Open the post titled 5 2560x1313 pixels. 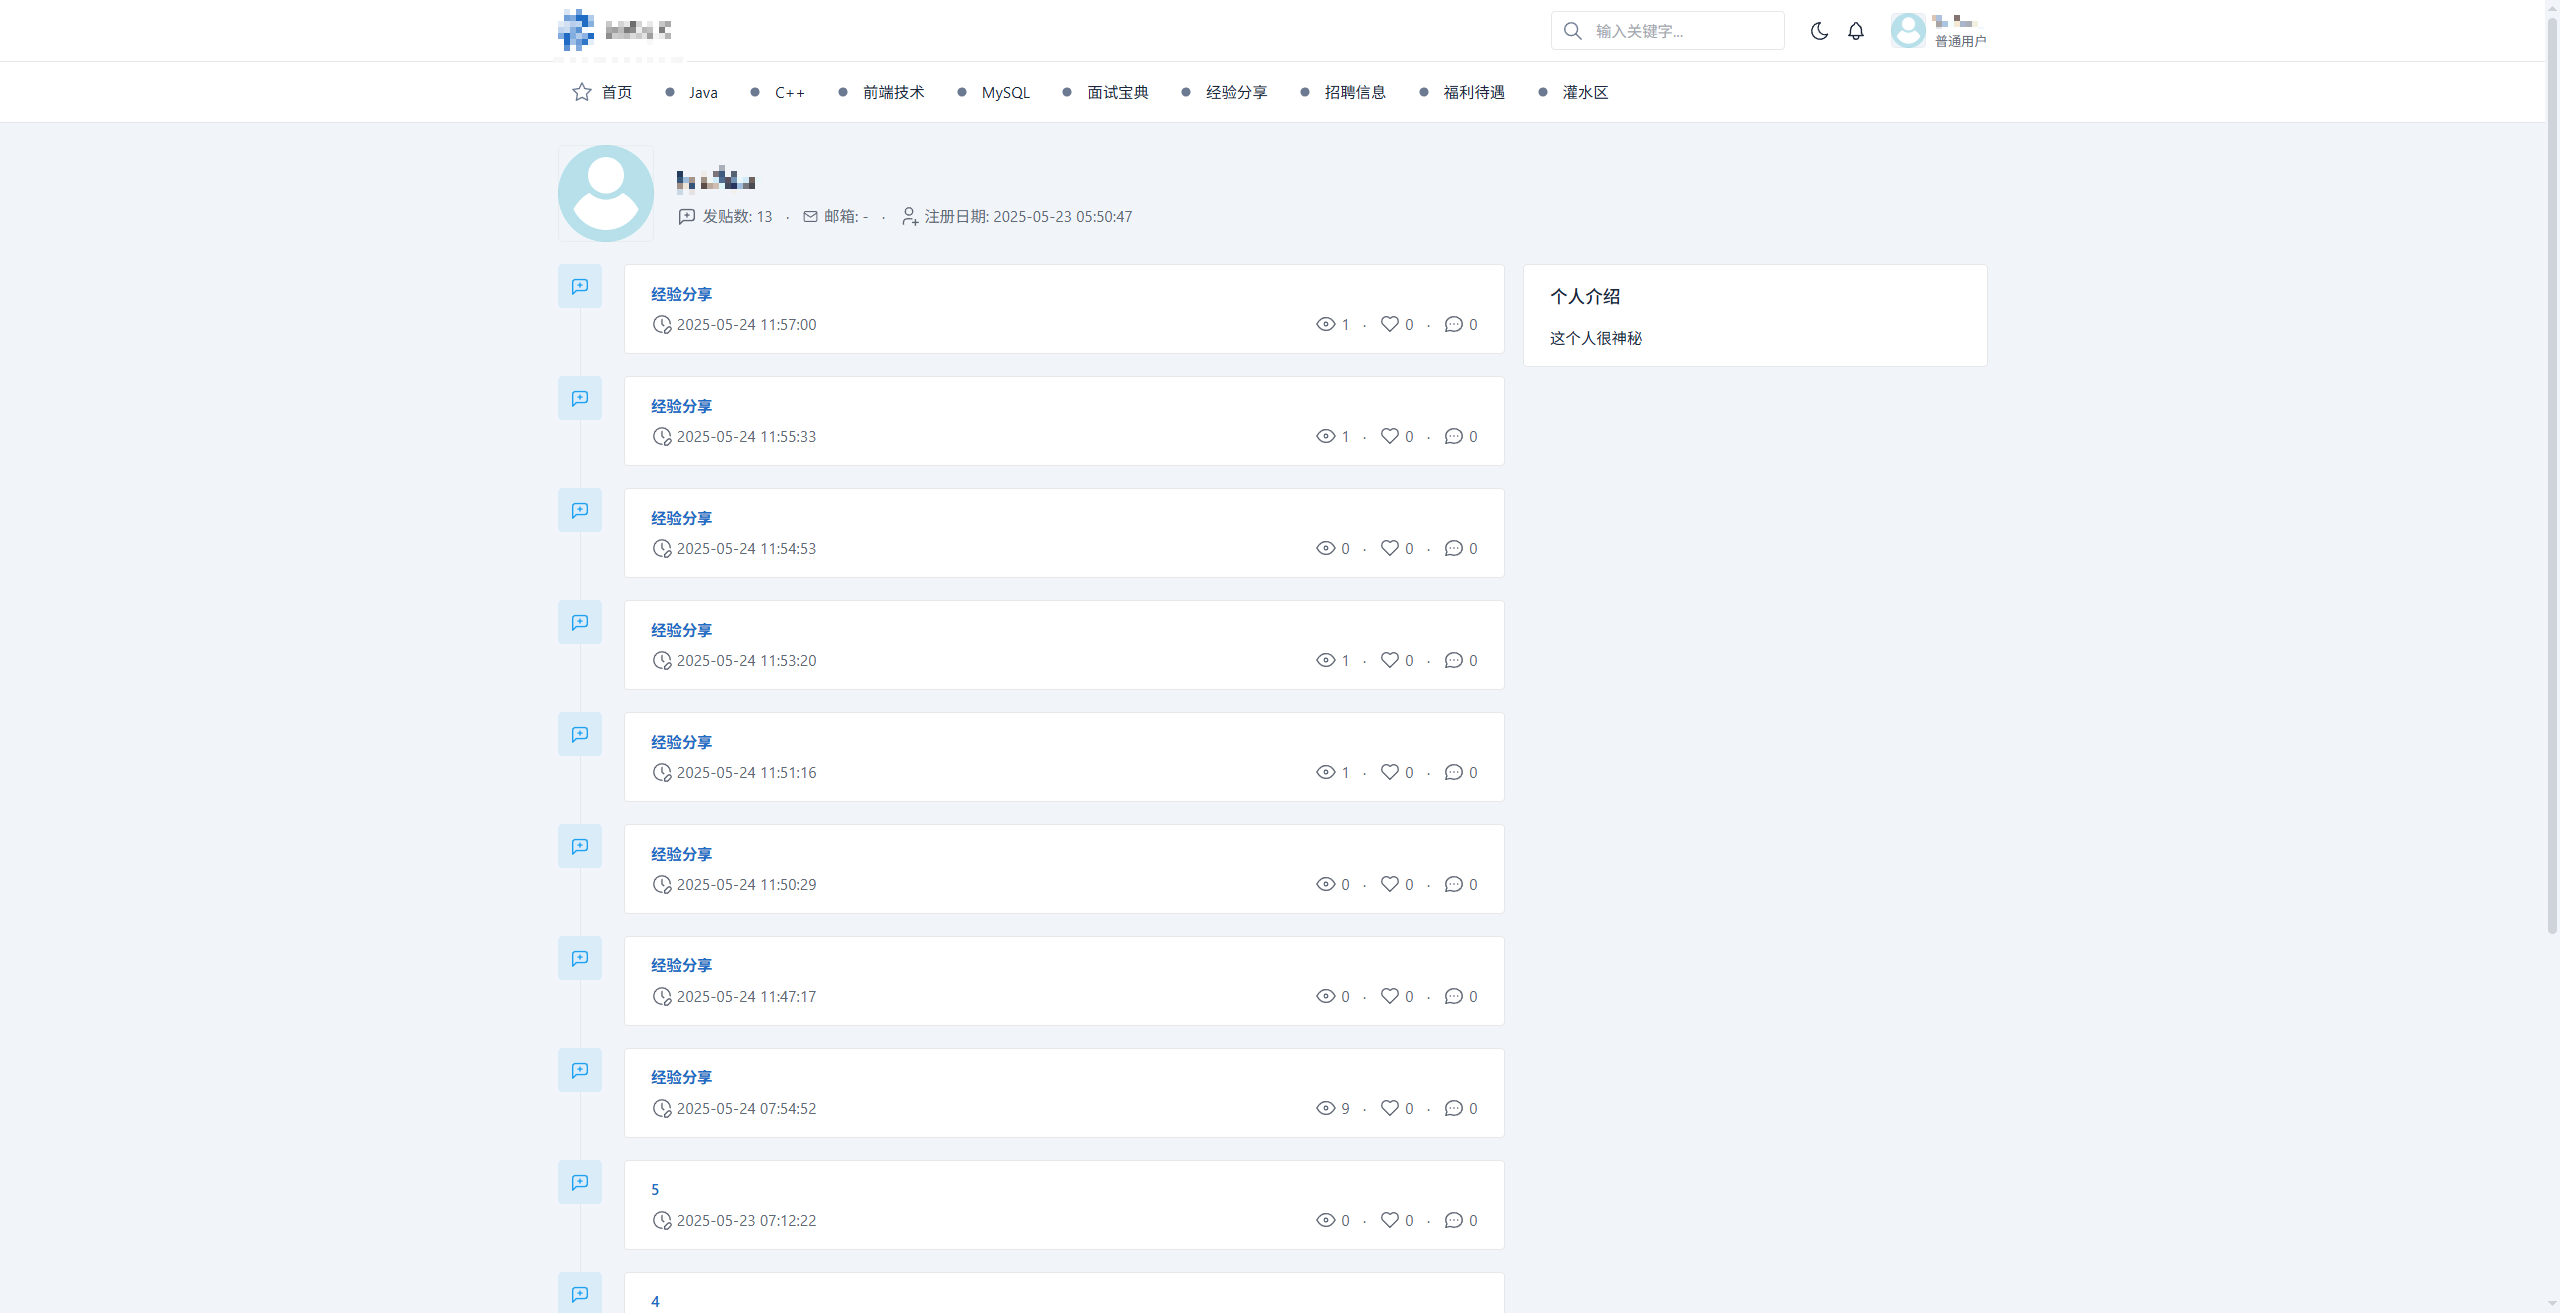[655, 1189]
